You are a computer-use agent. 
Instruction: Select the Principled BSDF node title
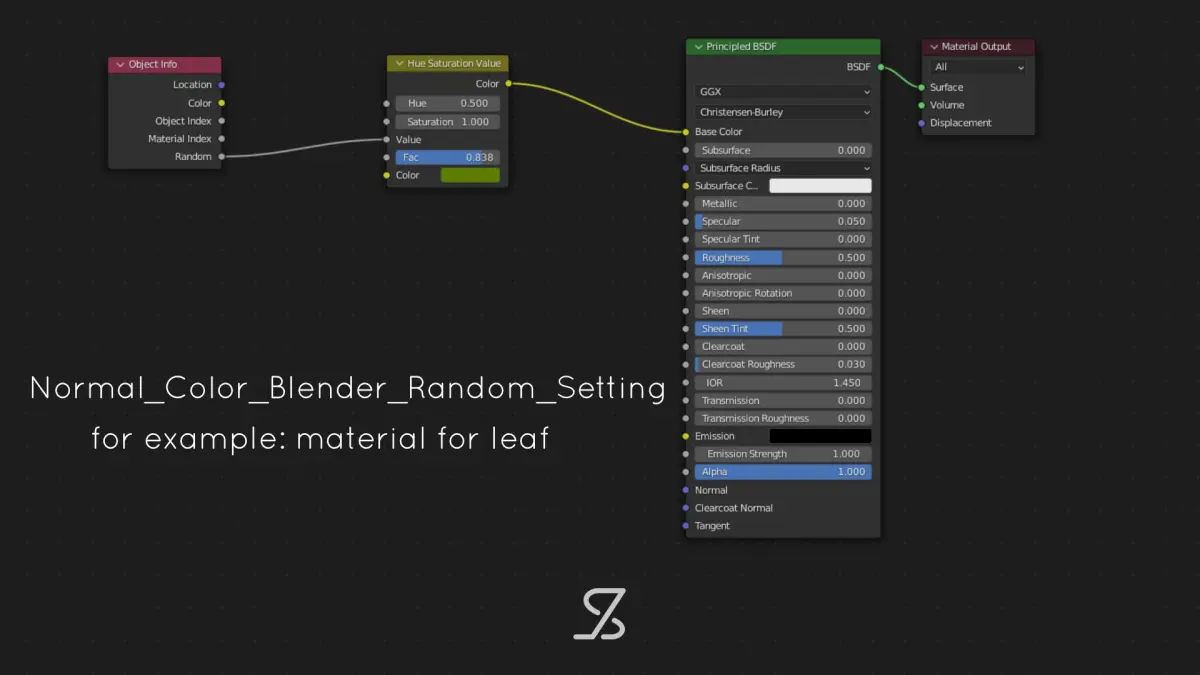click(x=741, y=47)
